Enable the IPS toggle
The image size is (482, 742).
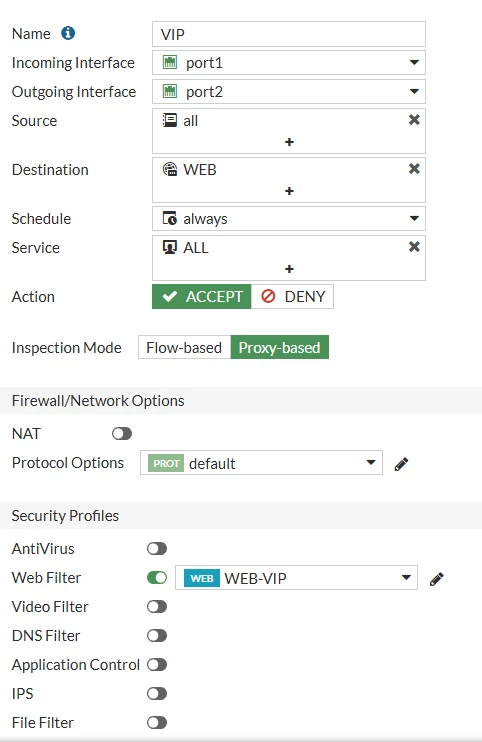coord(157,694)
